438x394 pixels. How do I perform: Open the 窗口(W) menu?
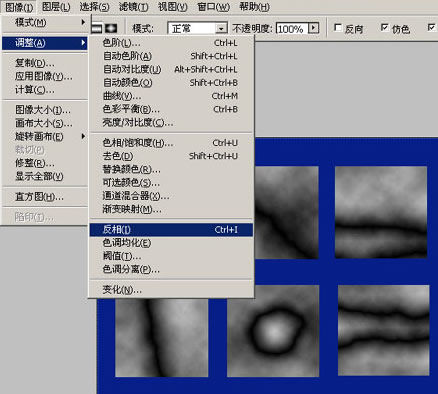click(213, 7)
